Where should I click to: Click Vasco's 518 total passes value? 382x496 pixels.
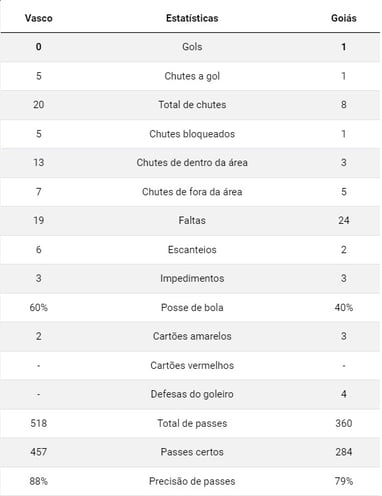point(38,423)
